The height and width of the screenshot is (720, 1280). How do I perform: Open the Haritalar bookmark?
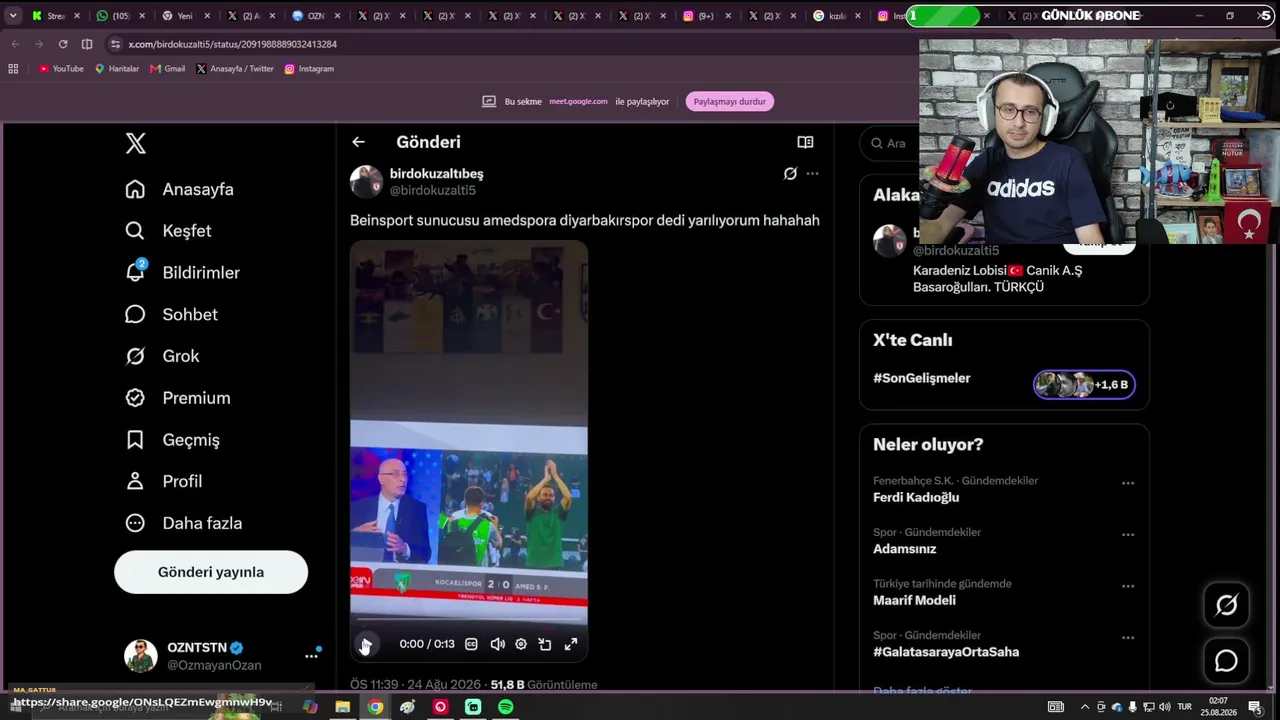117,69
